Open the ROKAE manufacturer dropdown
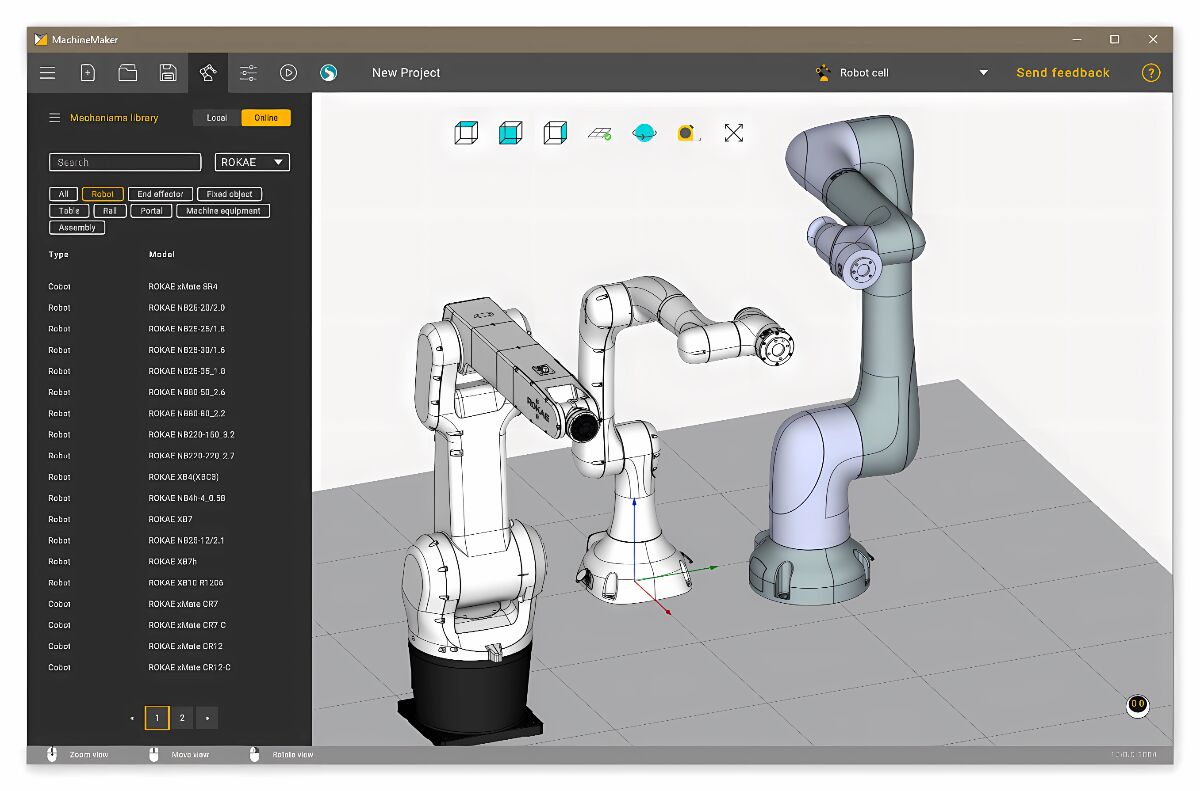 pos(251,162)
